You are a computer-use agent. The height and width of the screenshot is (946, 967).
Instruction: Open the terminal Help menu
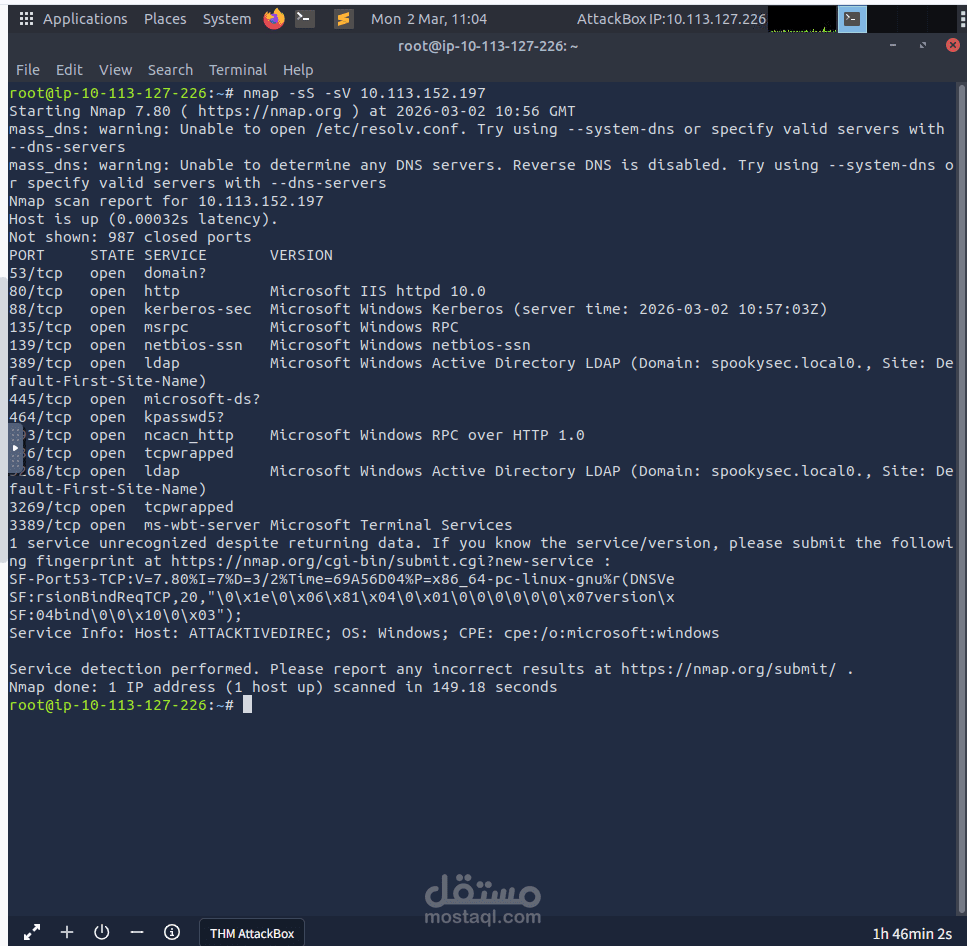[x=298, y=70]
